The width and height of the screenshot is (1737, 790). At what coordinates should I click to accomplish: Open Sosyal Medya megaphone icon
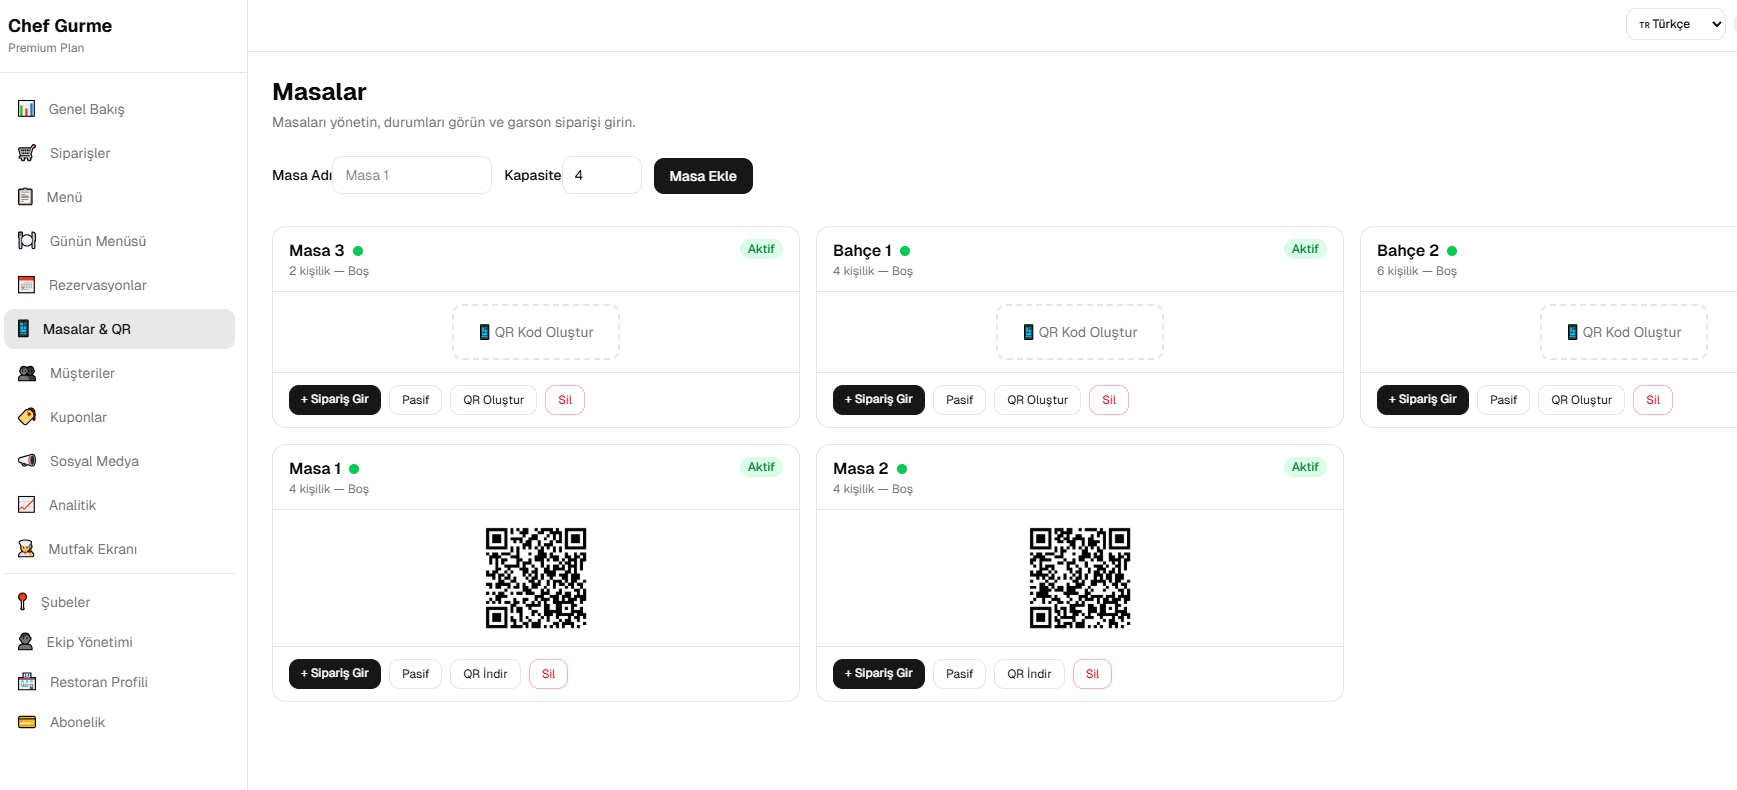point(27,461)
